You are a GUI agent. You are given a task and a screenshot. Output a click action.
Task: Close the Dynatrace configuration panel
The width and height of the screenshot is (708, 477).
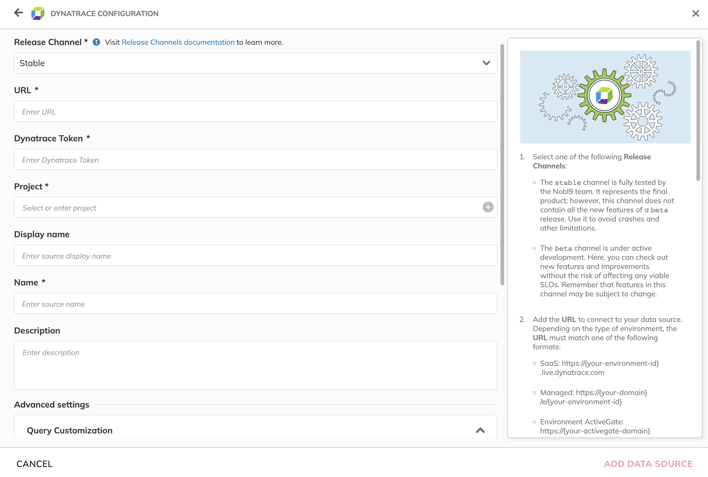695,14
